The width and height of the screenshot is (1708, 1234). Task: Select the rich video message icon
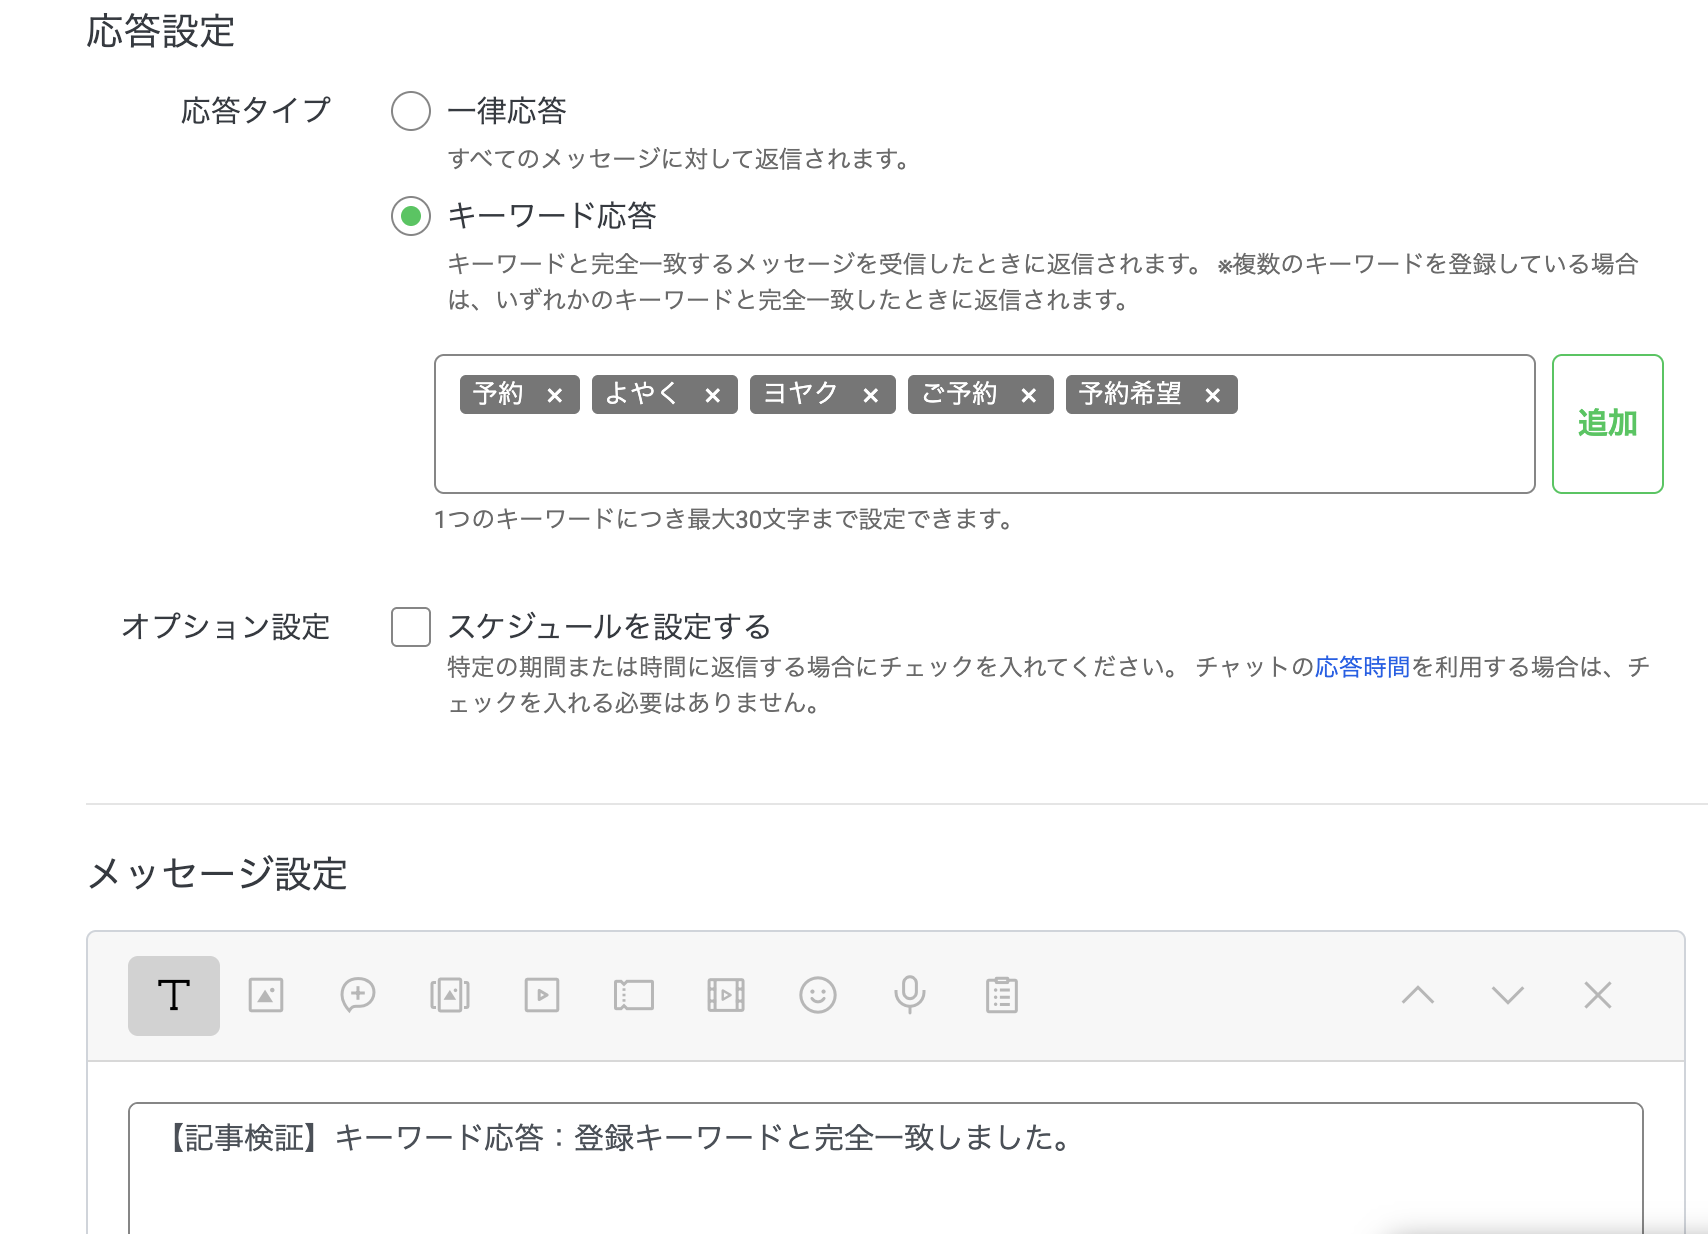click(x=726, y=995)
